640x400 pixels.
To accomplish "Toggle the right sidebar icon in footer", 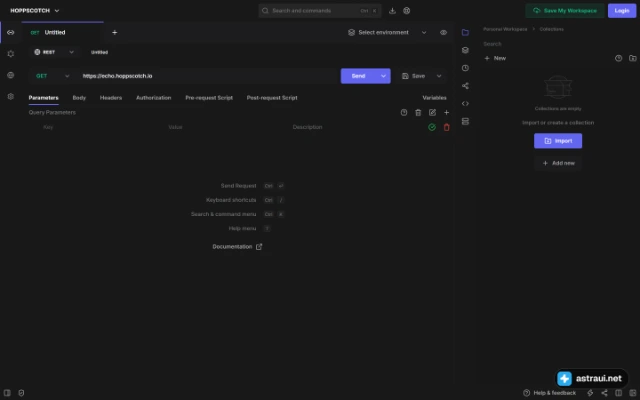I will pos(633,393).
